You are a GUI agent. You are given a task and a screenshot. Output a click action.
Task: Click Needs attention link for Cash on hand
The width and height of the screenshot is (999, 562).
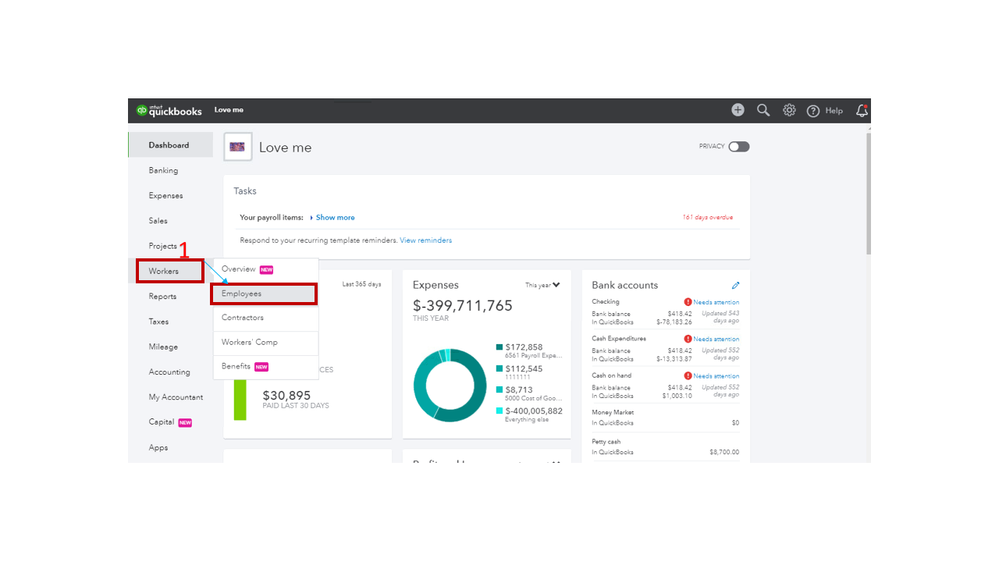coord(716,376)
